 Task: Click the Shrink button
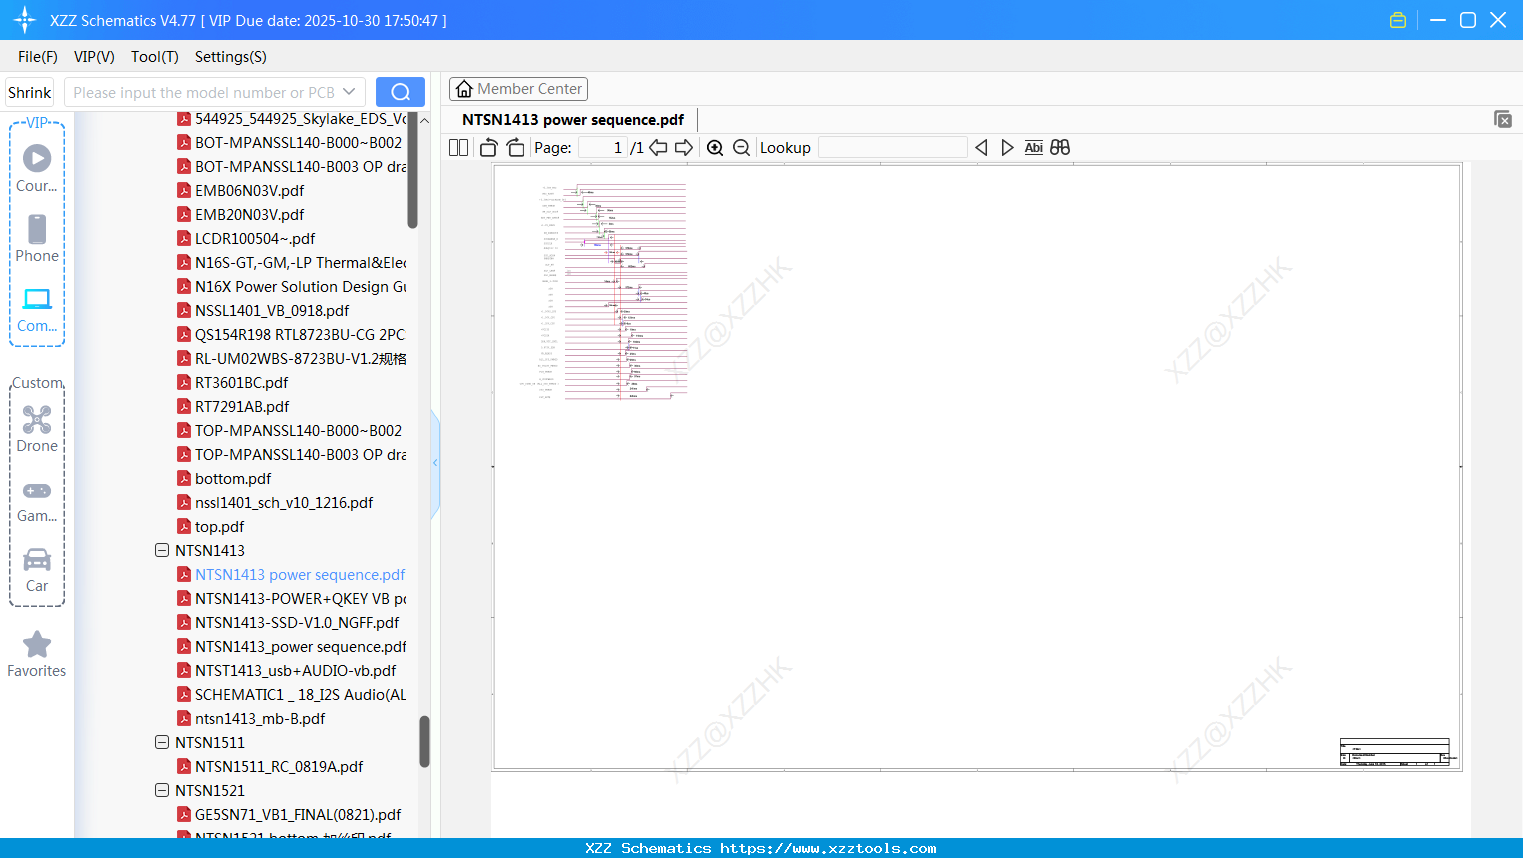(29, 92)
